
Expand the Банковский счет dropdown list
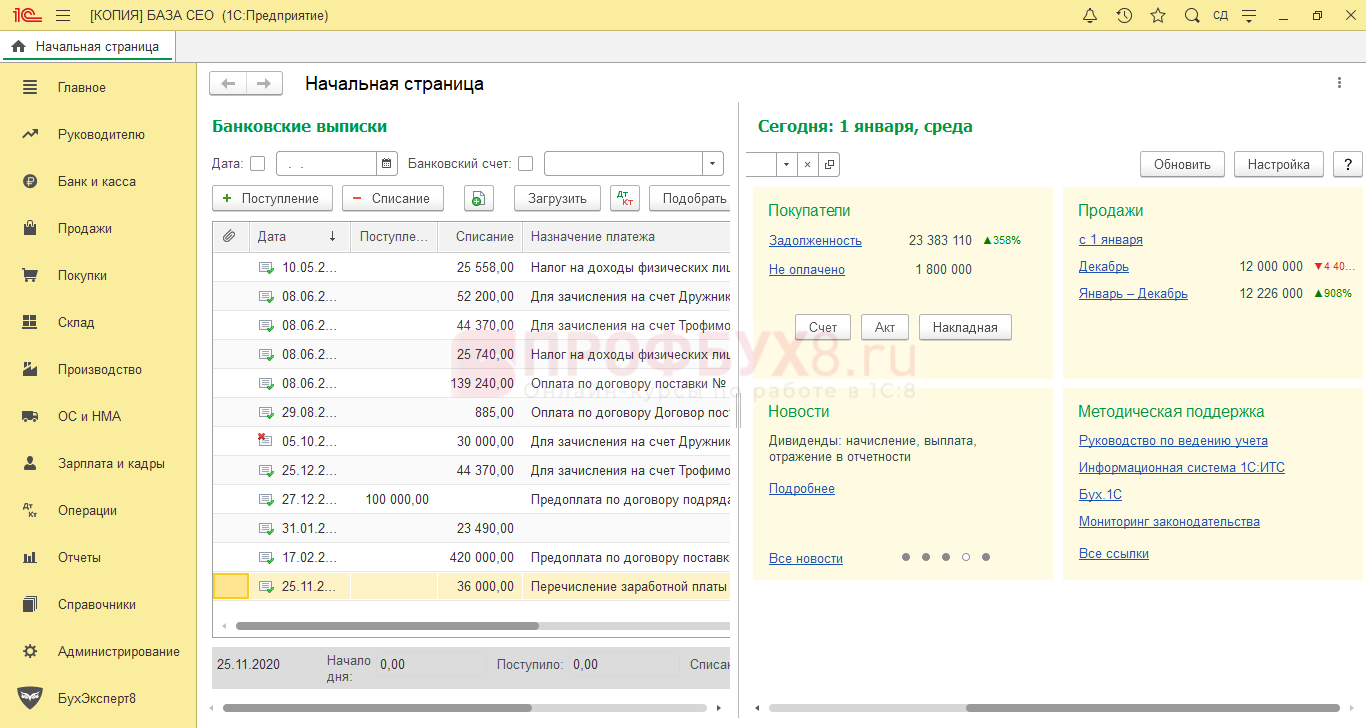tap(712, 164)
